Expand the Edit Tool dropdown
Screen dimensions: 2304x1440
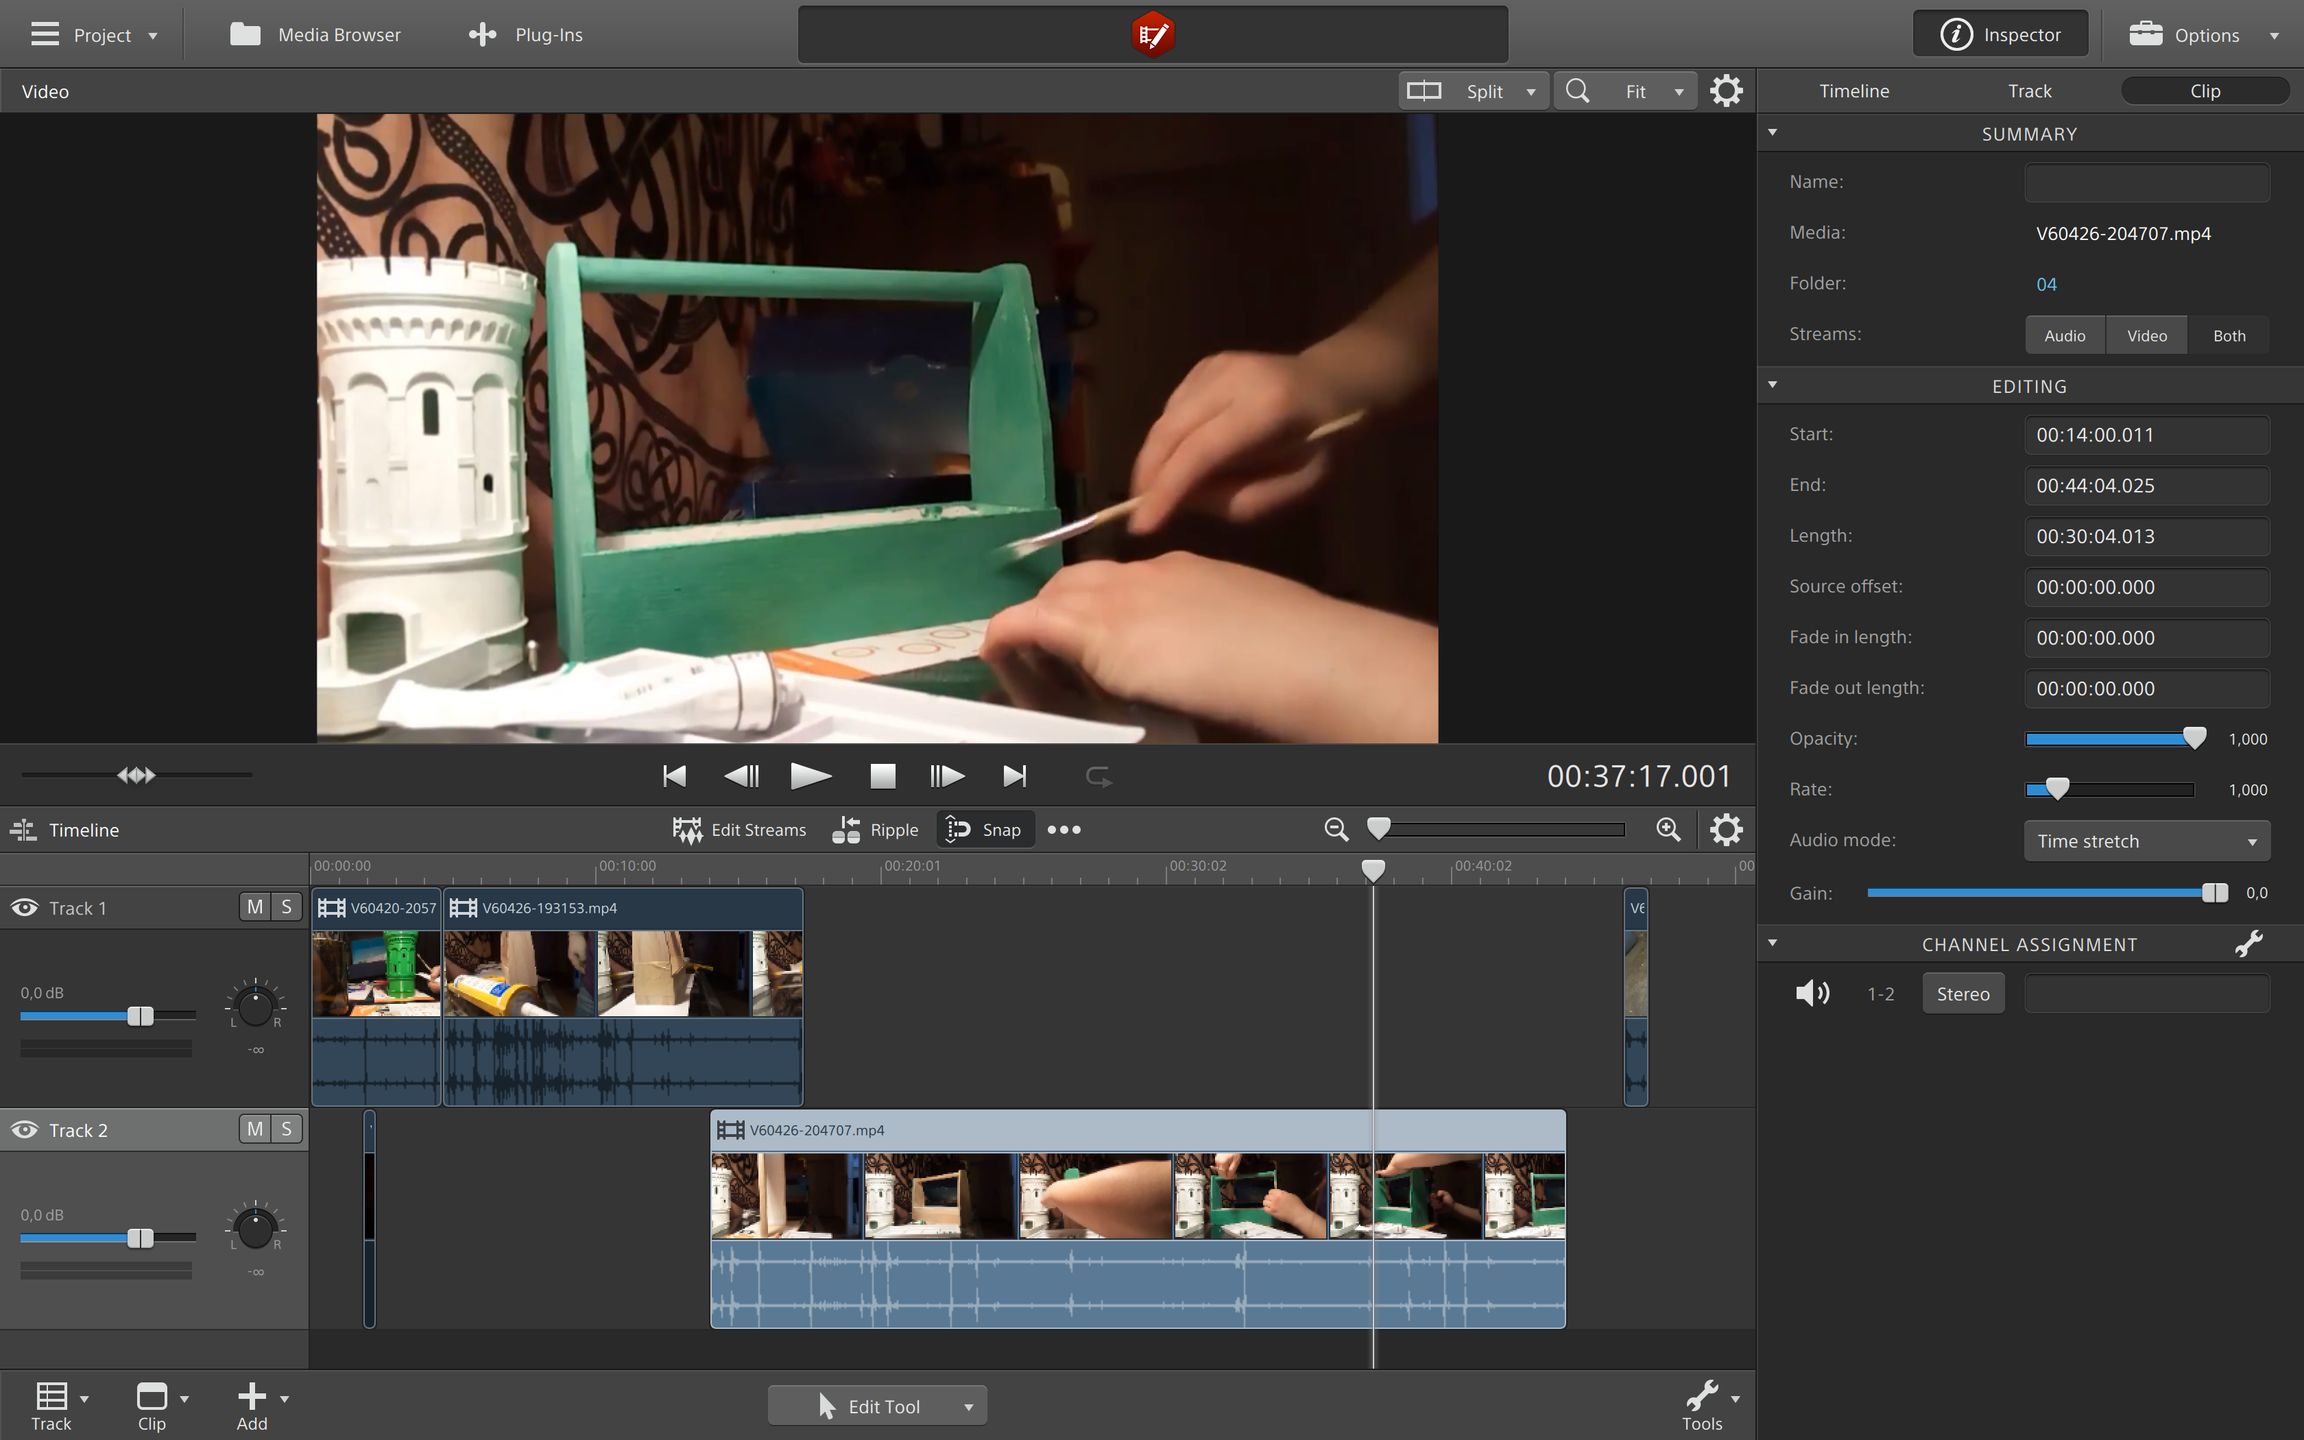tap(968, 1407)
